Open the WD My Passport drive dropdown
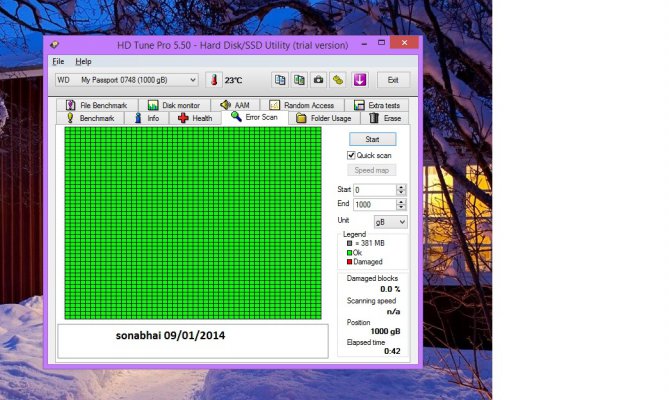 [x=127, y=80]
